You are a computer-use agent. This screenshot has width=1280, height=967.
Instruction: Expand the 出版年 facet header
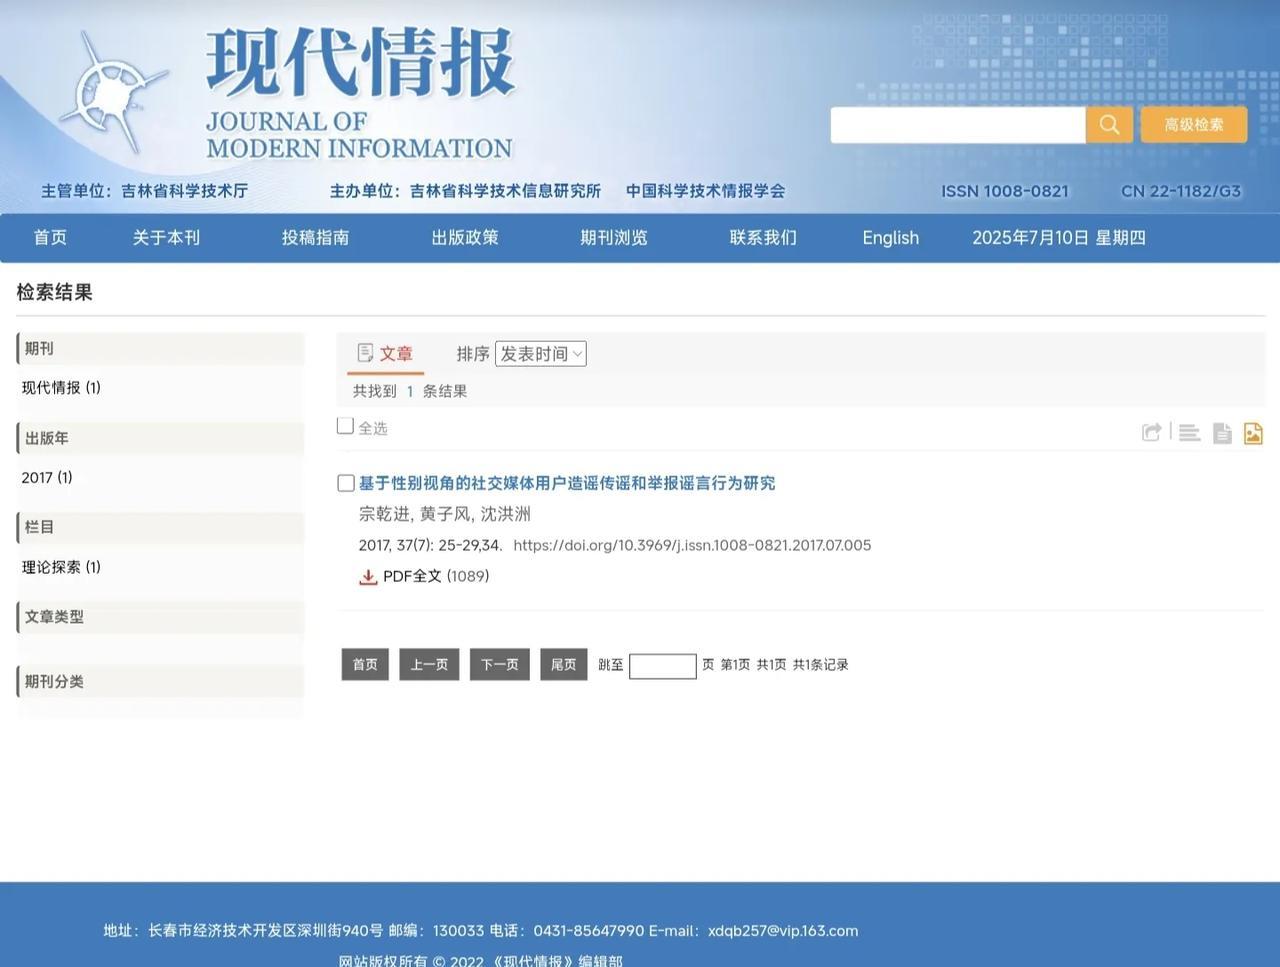(x=160, y=438)
